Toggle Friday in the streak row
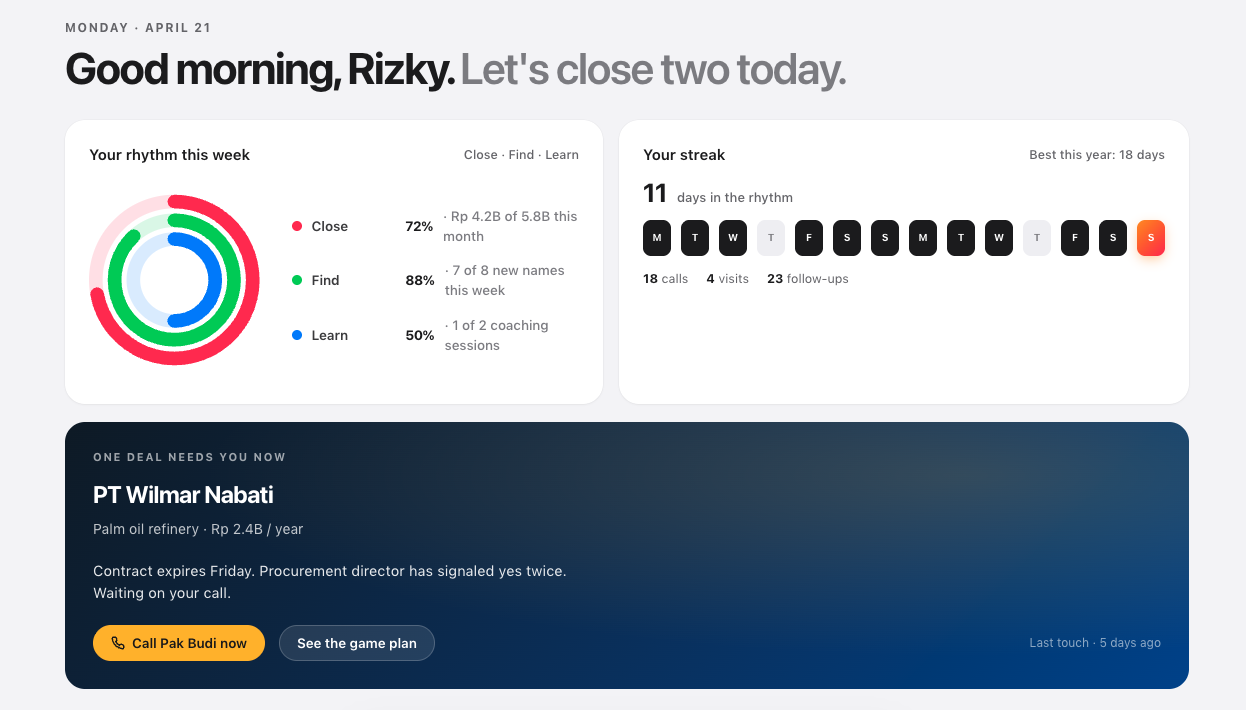 pos(809,238)
